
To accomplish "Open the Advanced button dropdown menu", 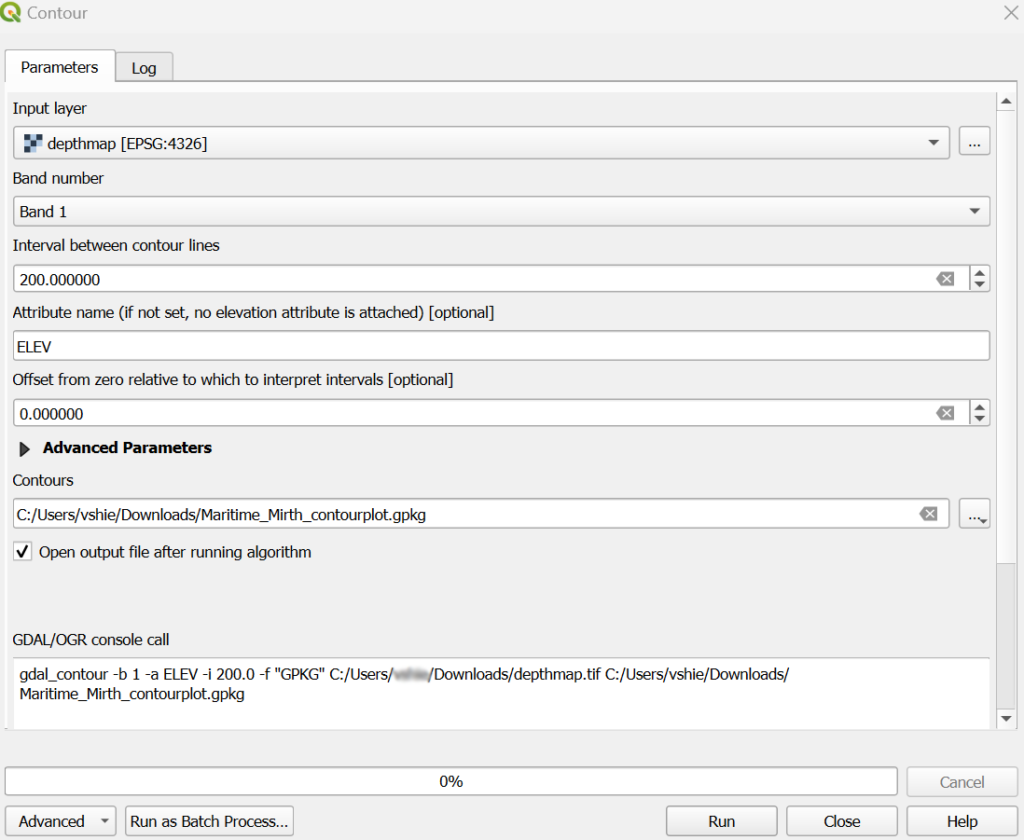I will tap(60, 821).
